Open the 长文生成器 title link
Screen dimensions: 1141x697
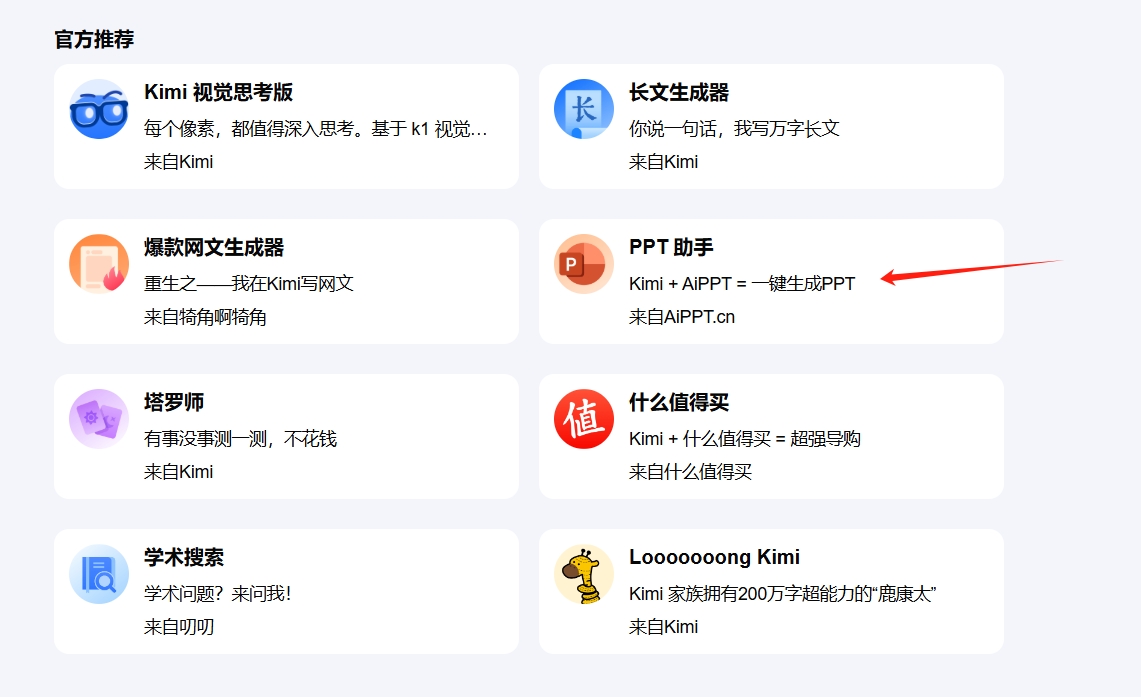point(678,93)
